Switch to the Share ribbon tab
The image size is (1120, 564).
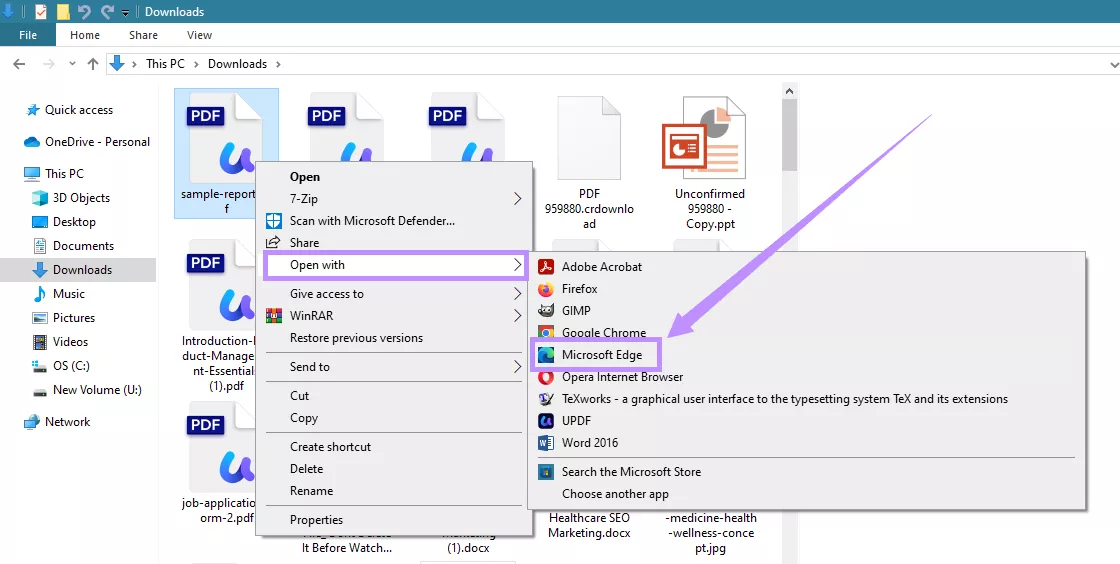(144, 35)
